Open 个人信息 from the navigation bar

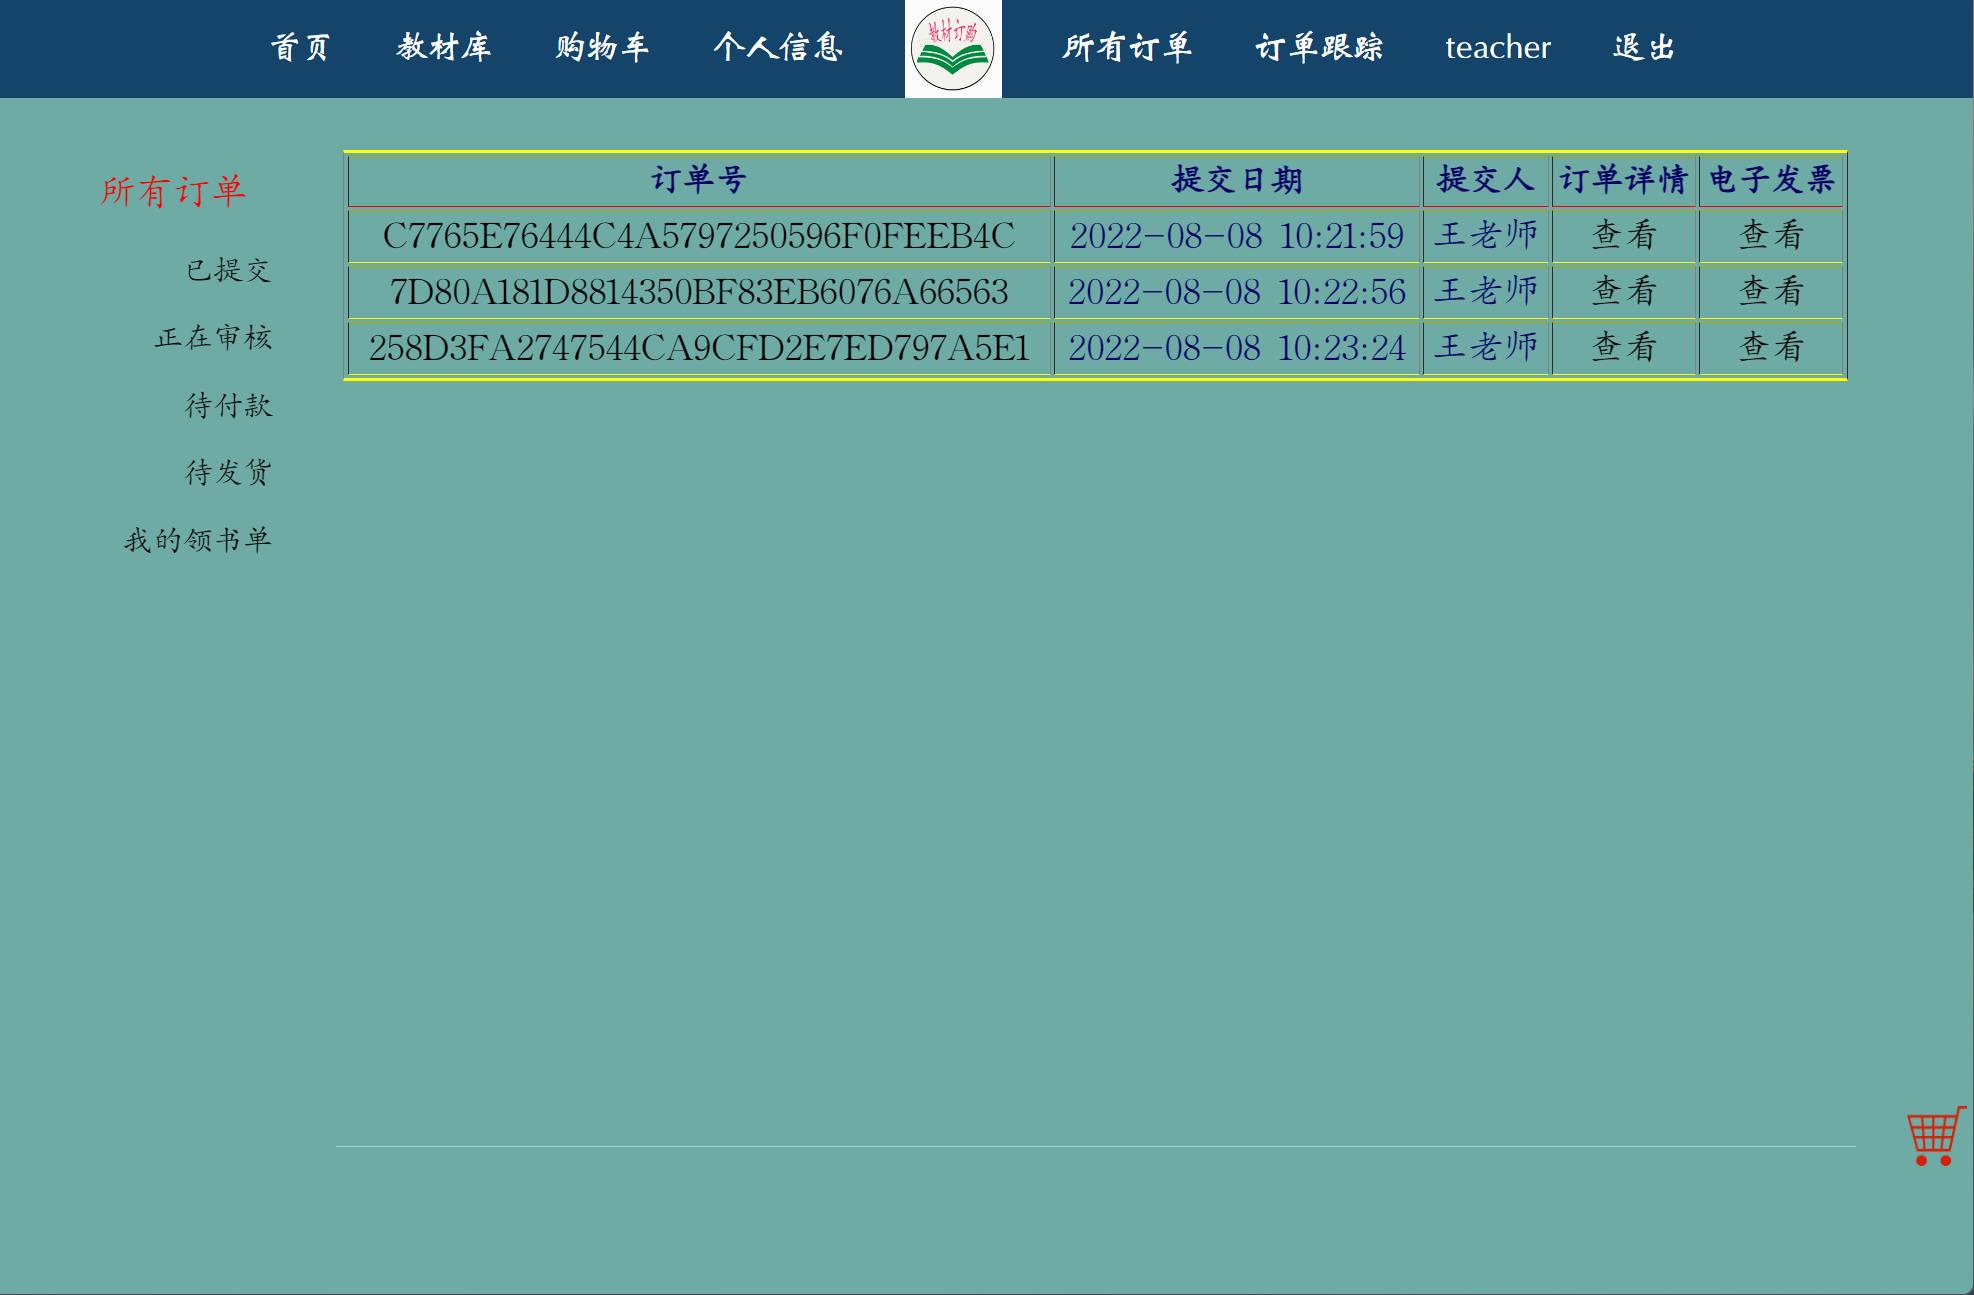[x=779, y=48]
